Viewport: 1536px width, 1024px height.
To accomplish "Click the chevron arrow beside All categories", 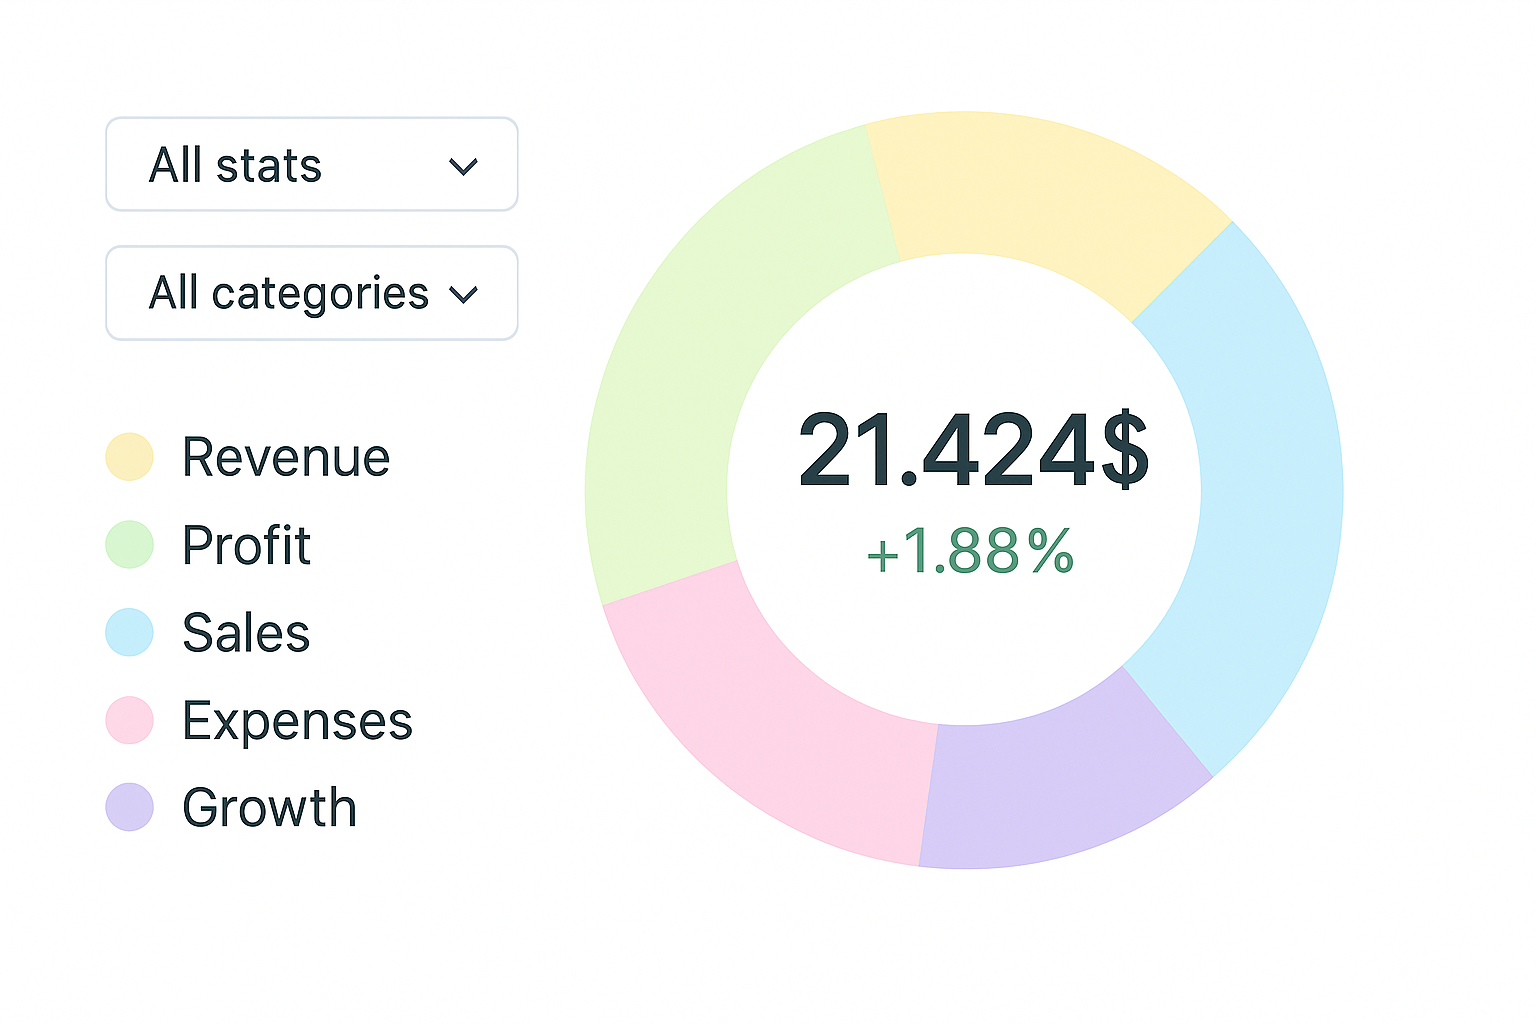I will (464, 295).
